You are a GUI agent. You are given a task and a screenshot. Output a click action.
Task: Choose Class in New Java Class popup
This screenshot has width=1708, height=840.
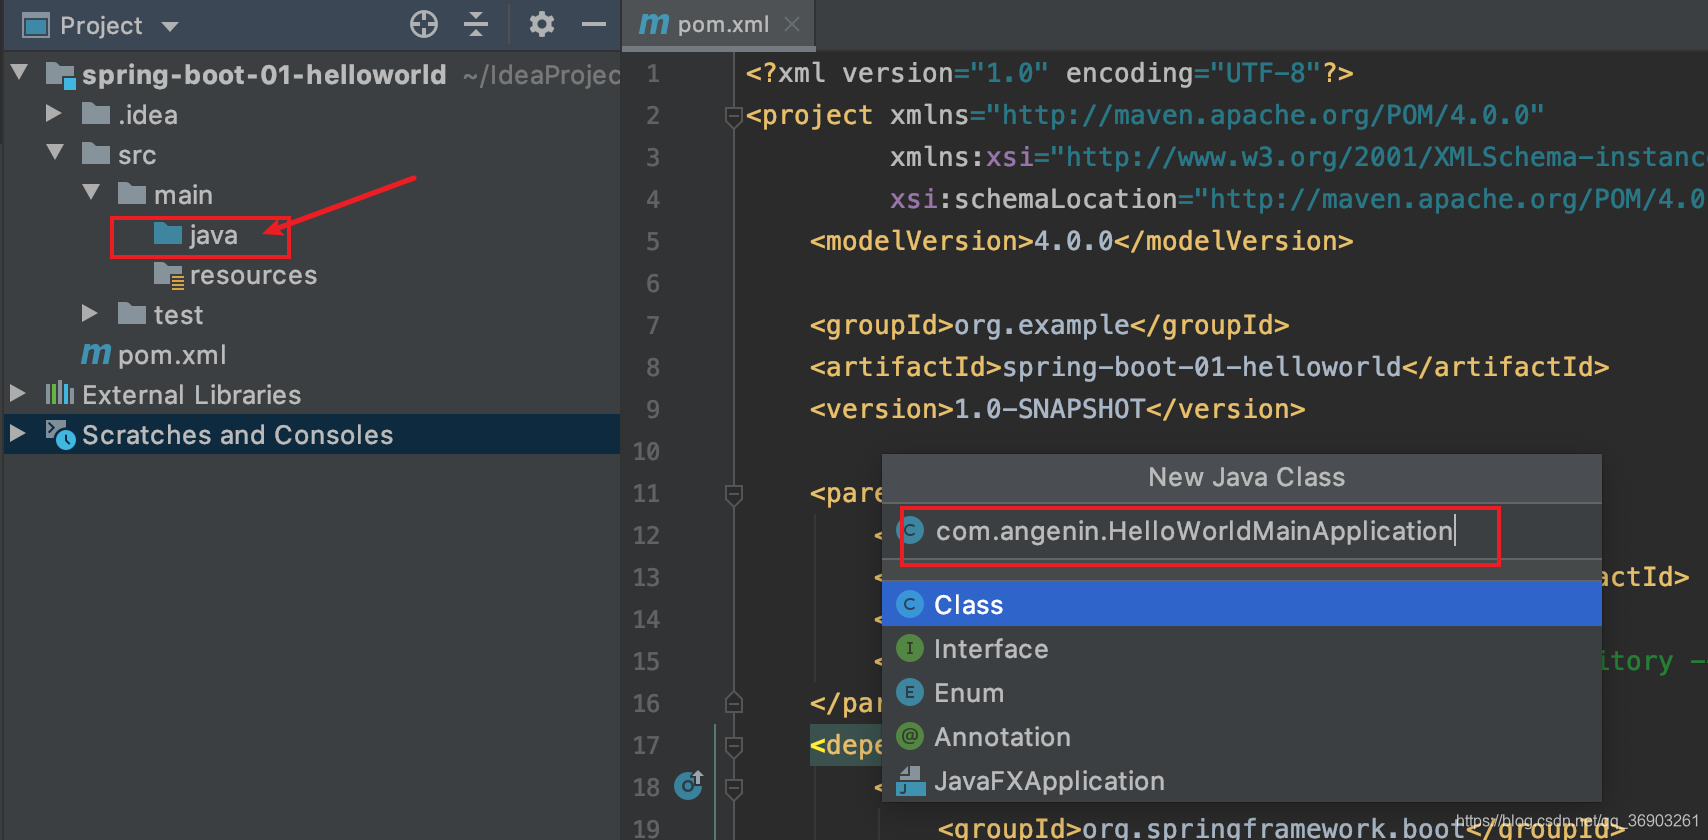tap(1242, 604)
